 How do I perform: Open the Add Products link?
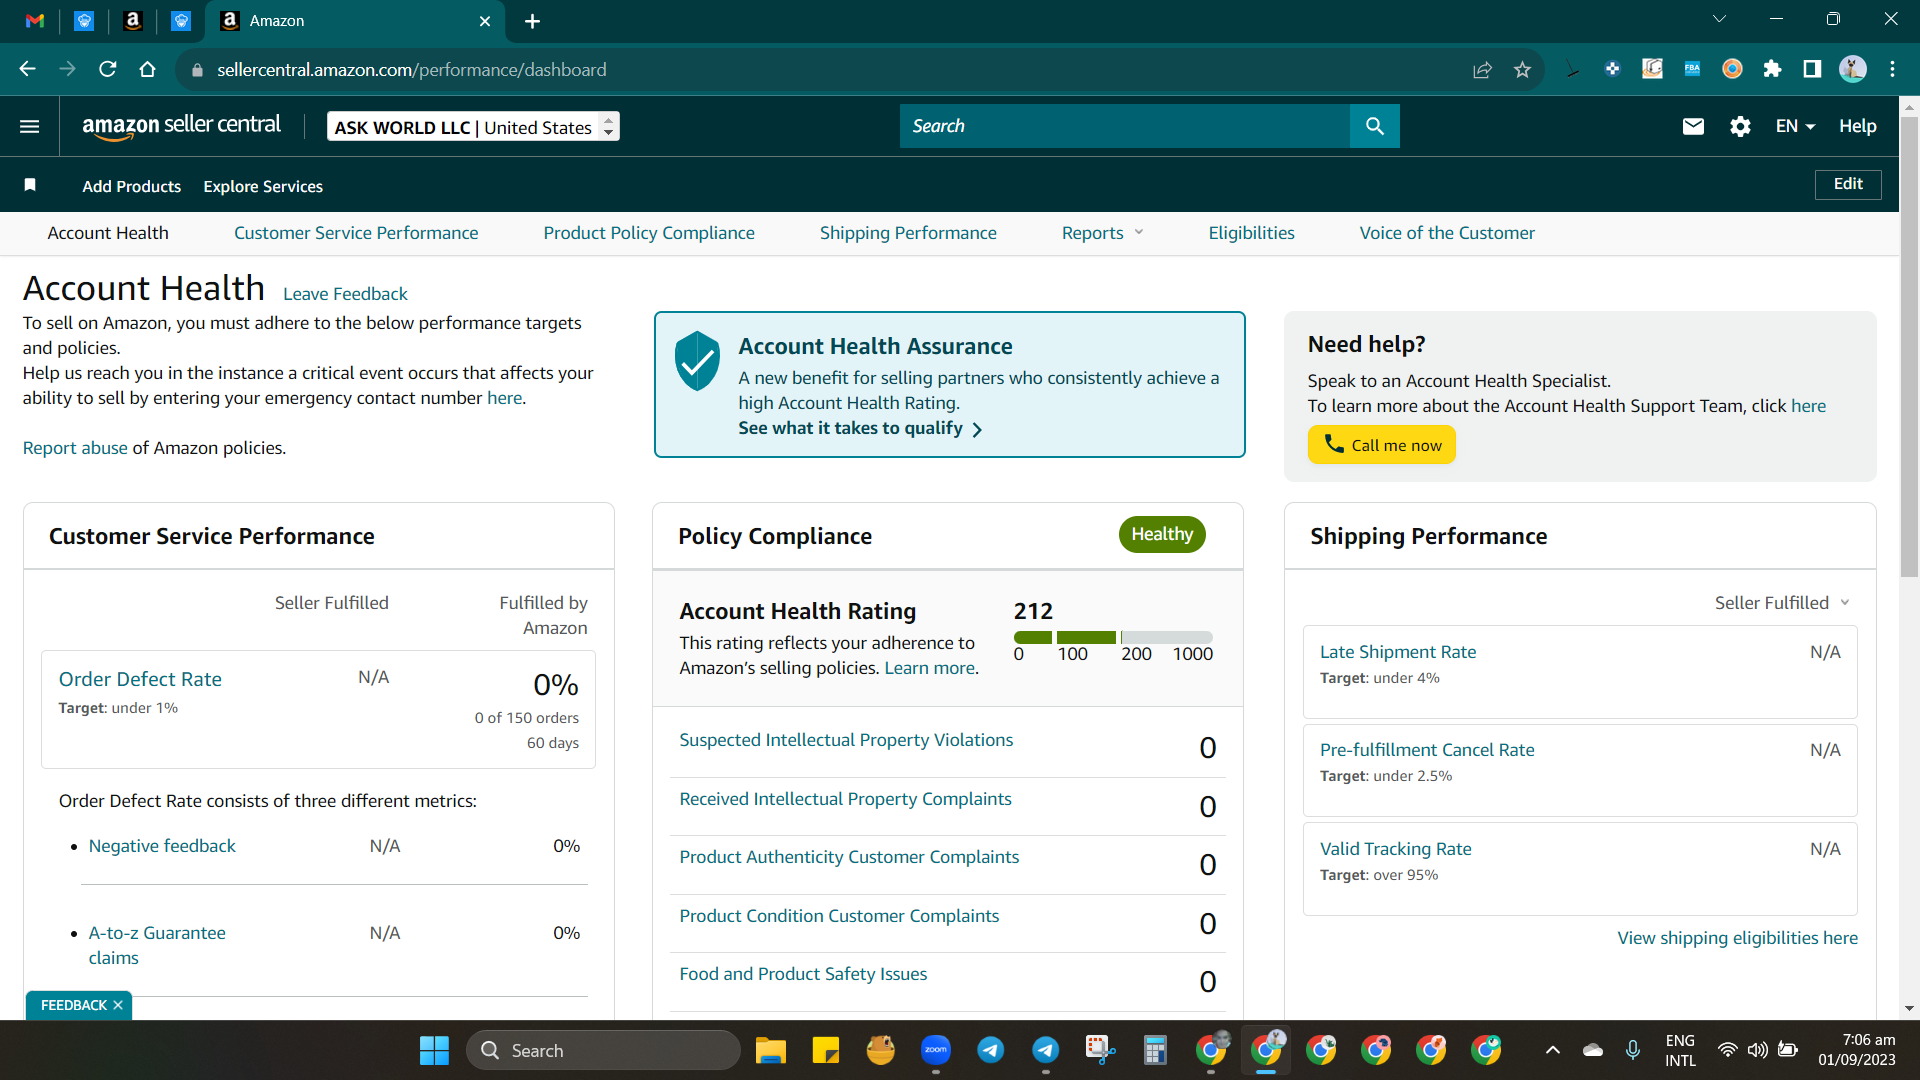132,186
